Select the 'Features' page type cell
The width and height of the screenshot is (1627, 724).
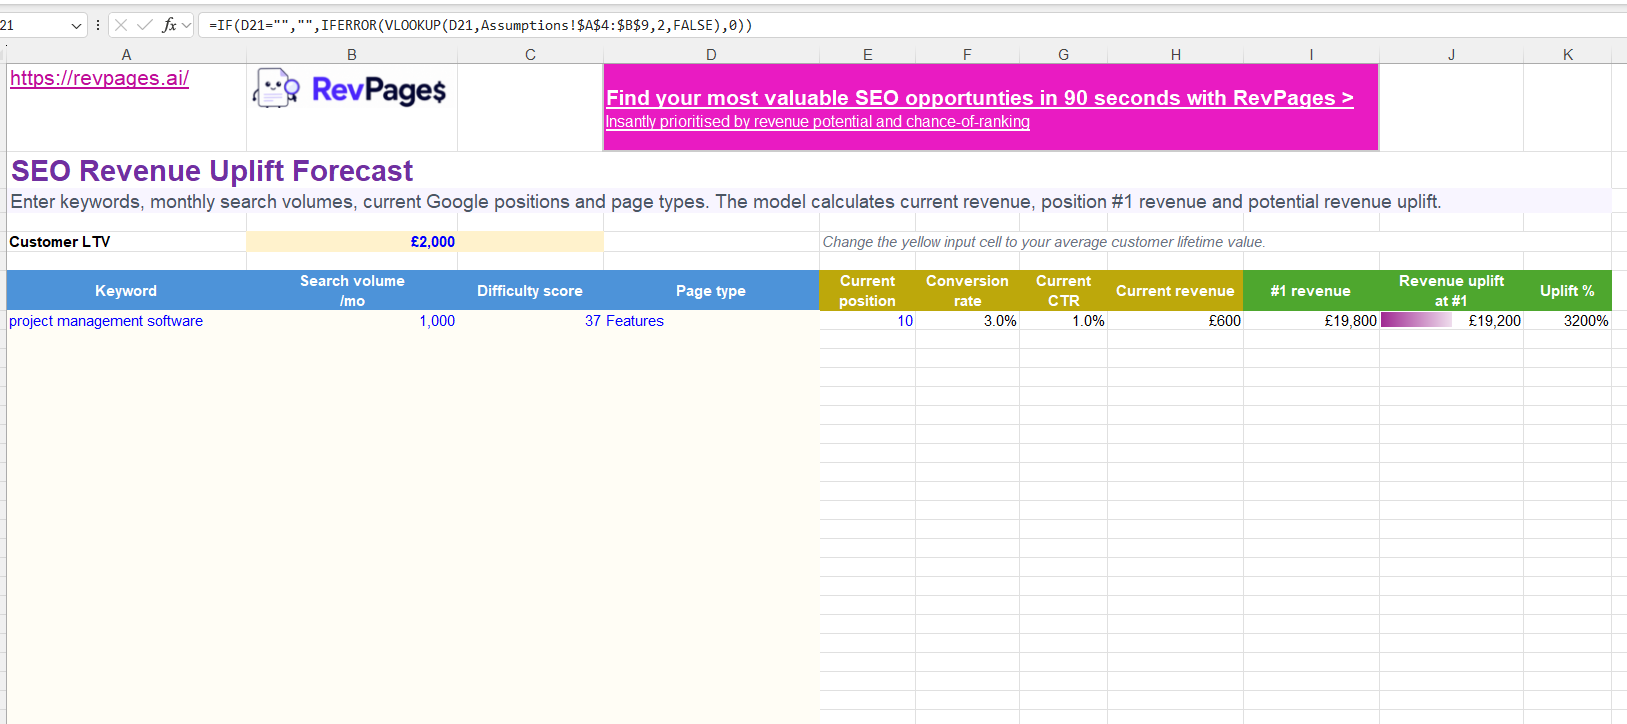(x=711, y=321)
